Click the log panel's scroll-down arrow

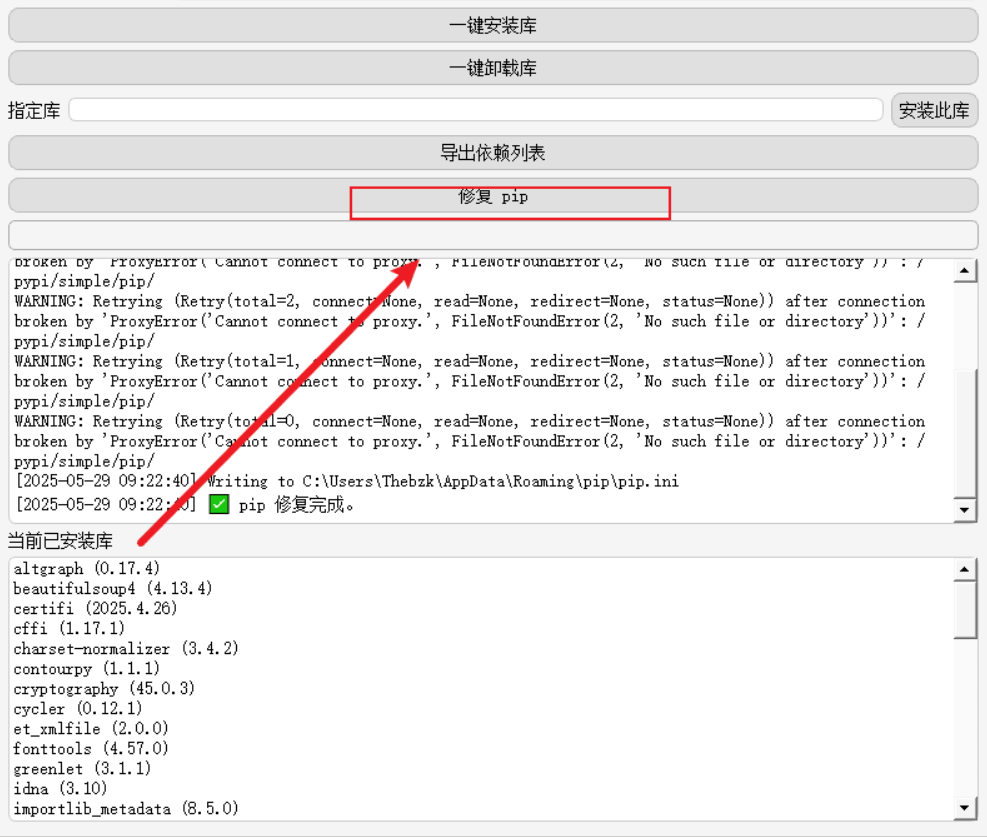[965, 510]
